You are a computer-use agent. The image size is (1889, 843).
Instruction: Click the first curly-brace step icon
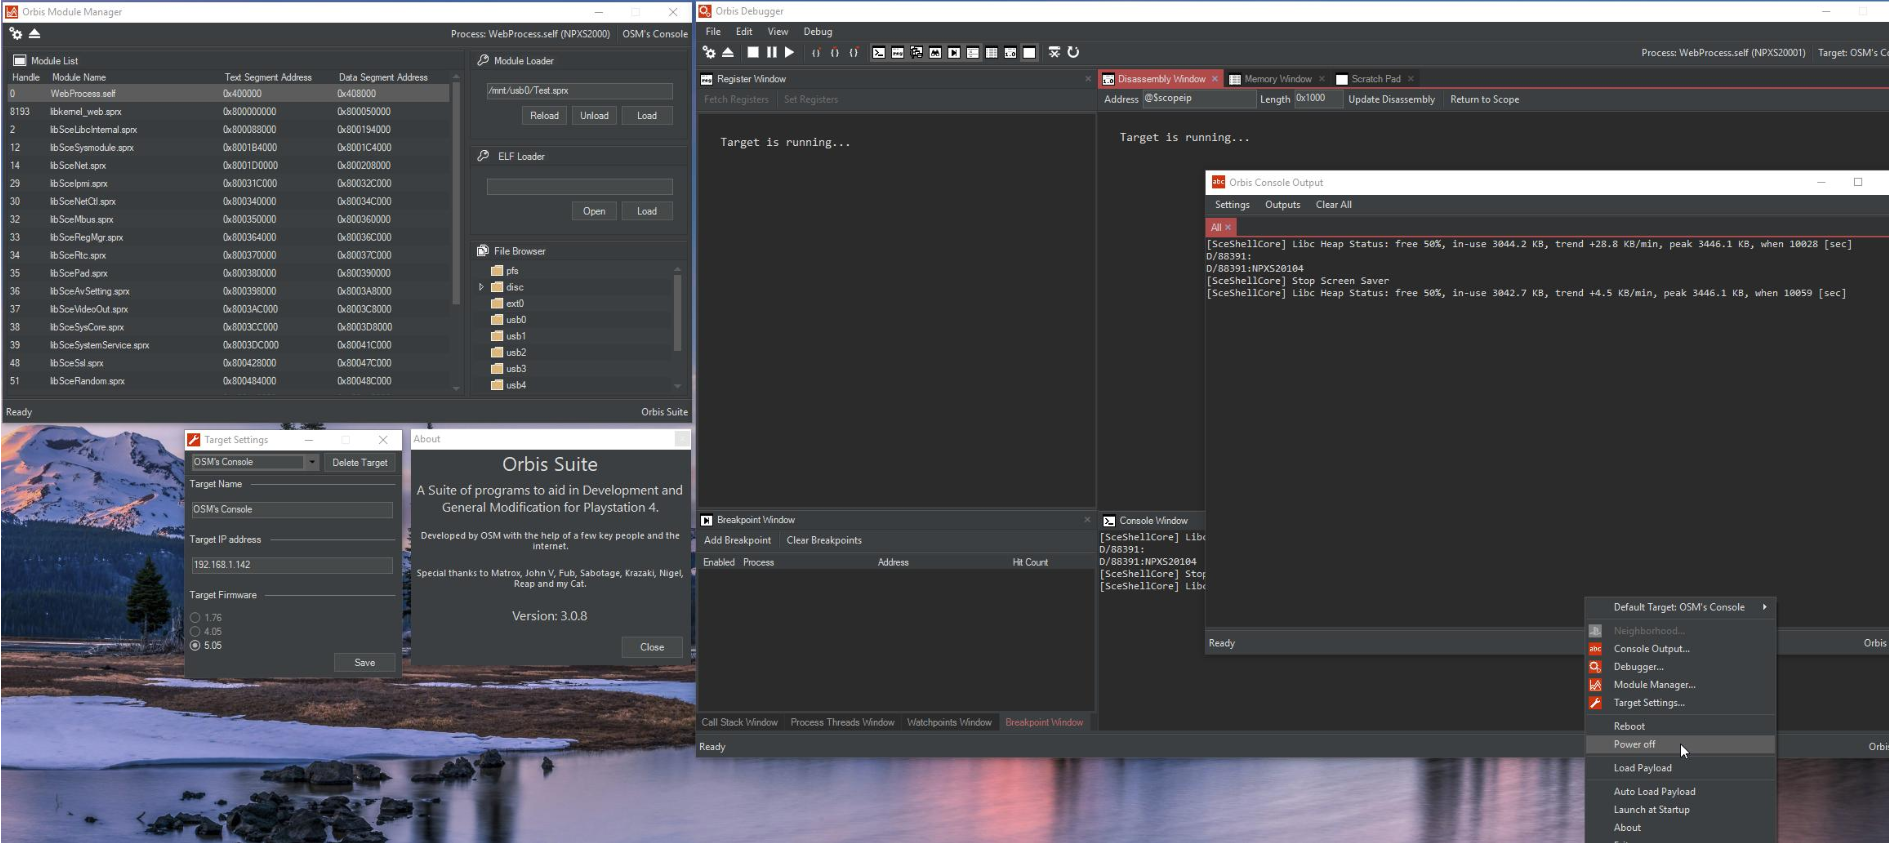click(x=816, y=52)
